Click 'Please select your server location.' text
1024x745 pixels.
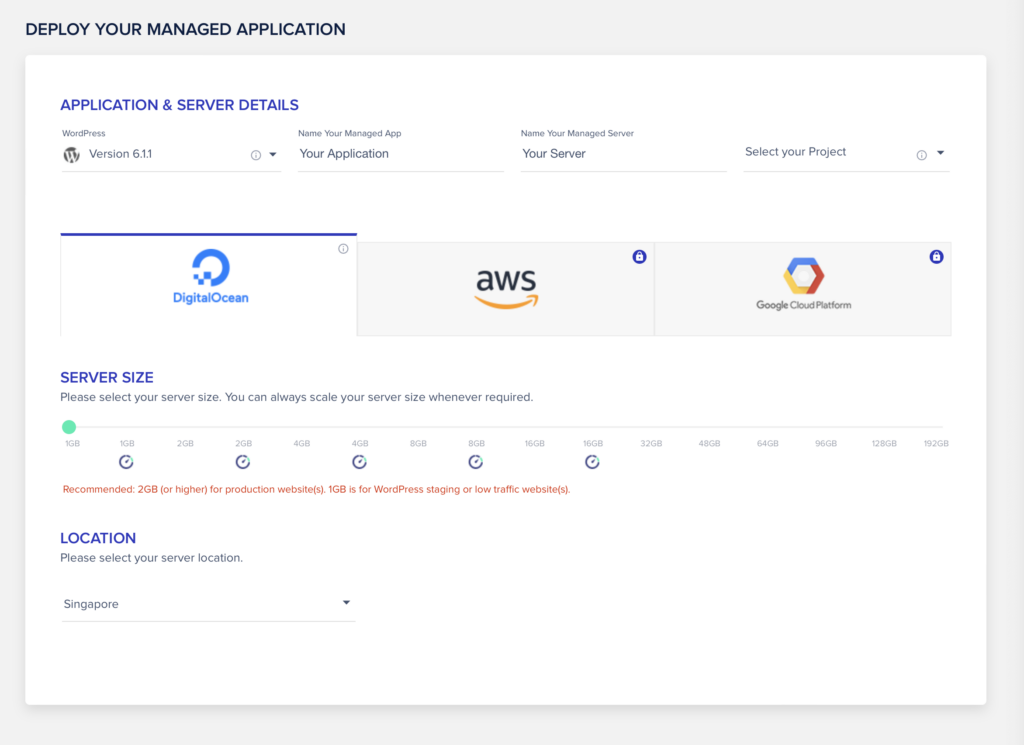click(x=152, y=558)
